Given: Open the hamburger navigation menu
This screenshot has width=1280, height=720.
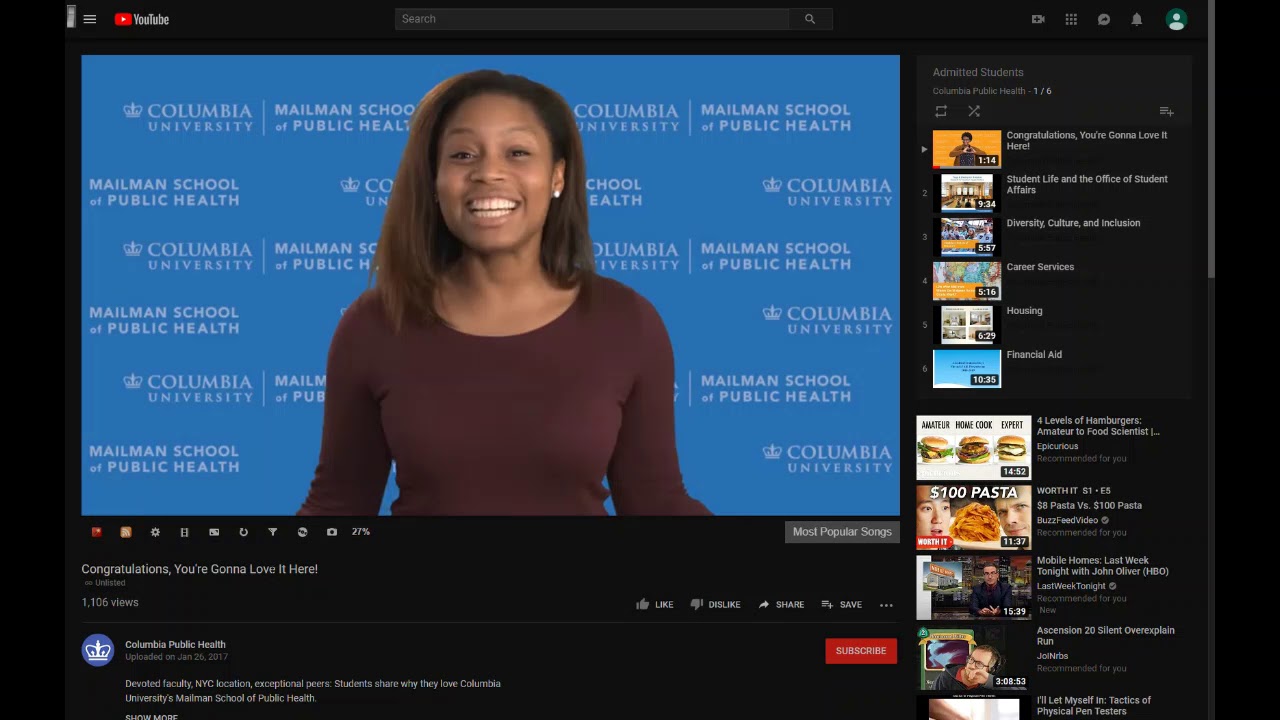Looking at the screenshot, I should coord(90,19).
